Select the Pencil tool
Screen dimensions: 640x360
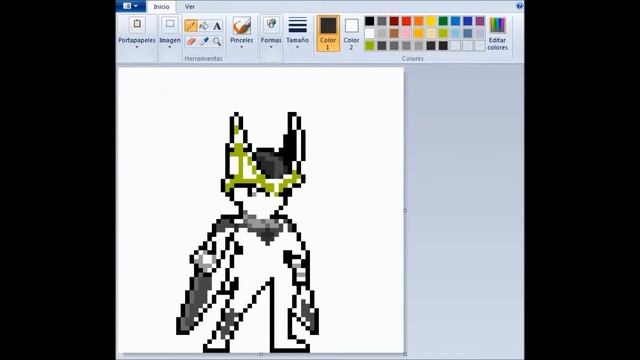(191, 26)
